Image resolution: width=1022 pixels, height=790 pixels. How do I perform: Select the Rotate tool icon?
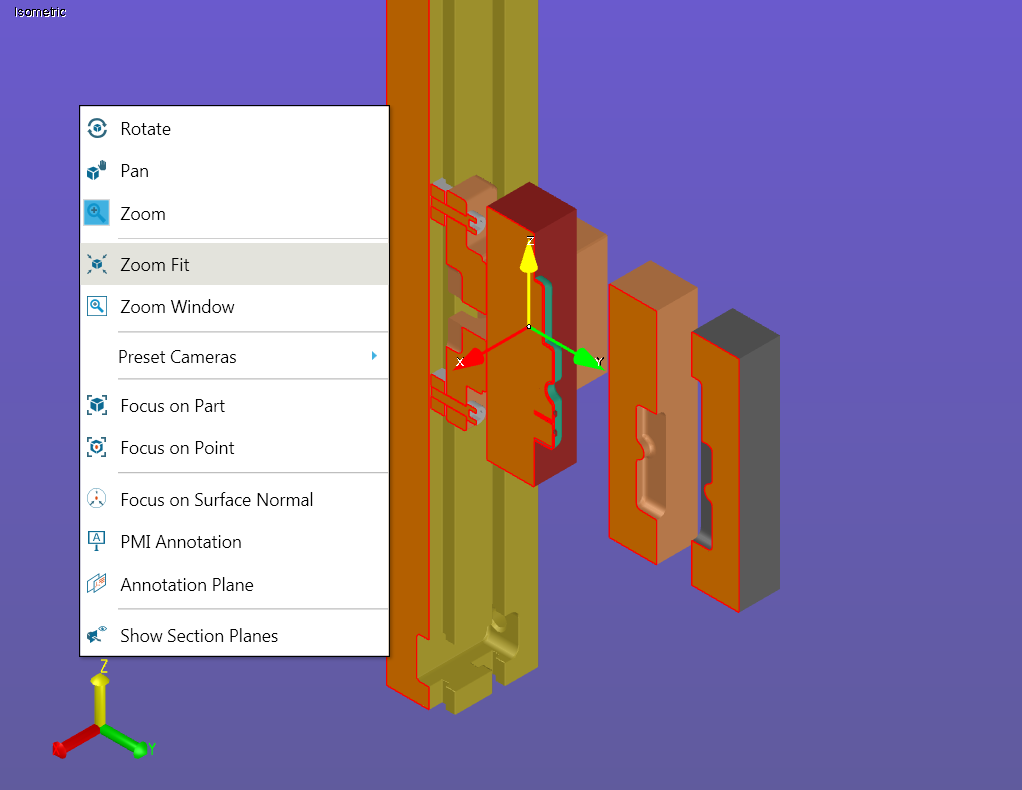pos(97,128)
